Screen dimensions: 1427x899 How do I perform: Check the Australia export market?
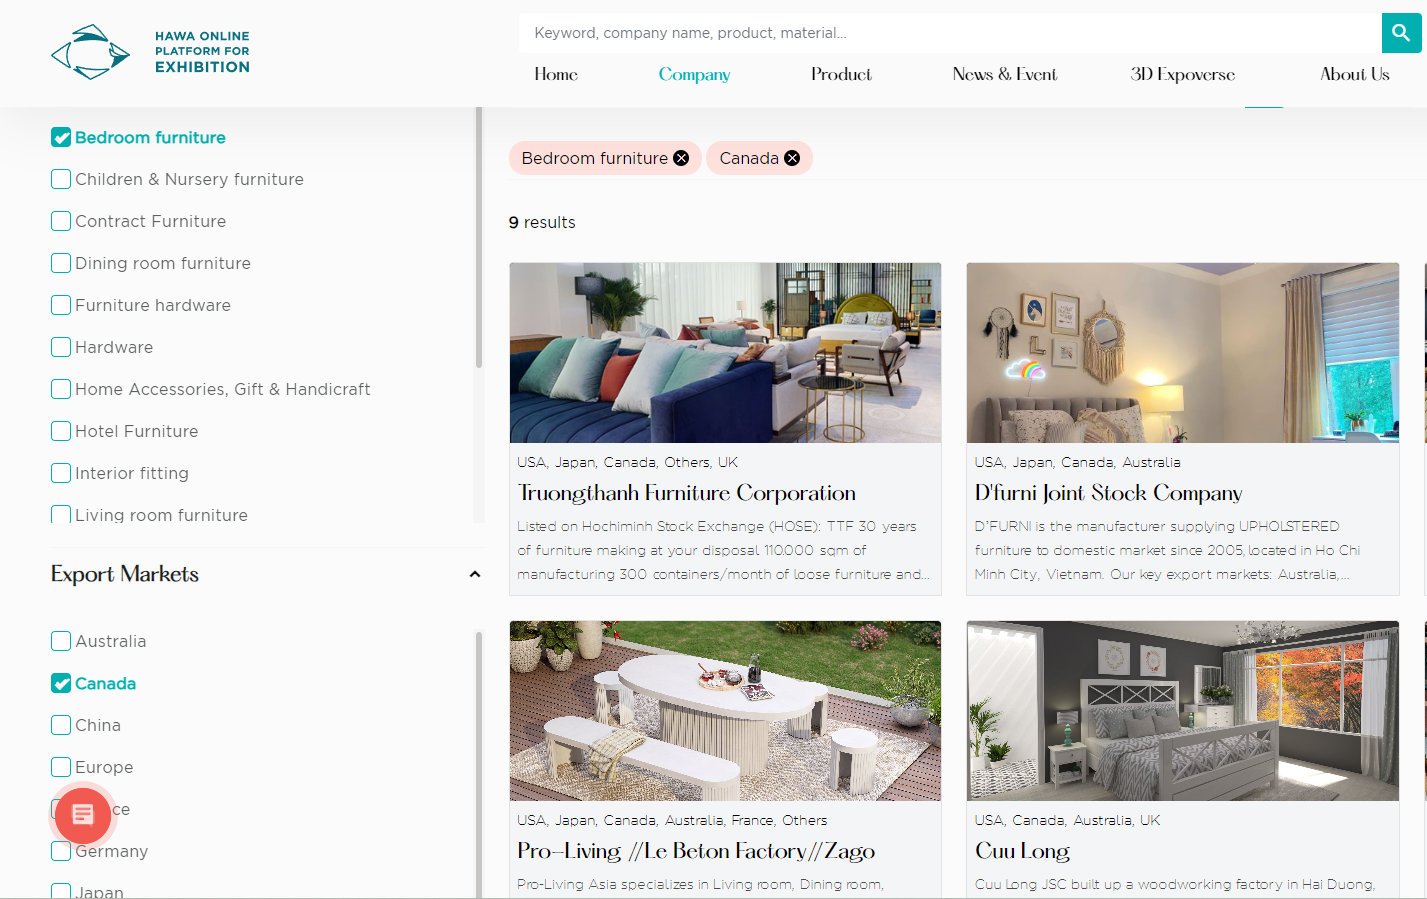pos(61,641)
